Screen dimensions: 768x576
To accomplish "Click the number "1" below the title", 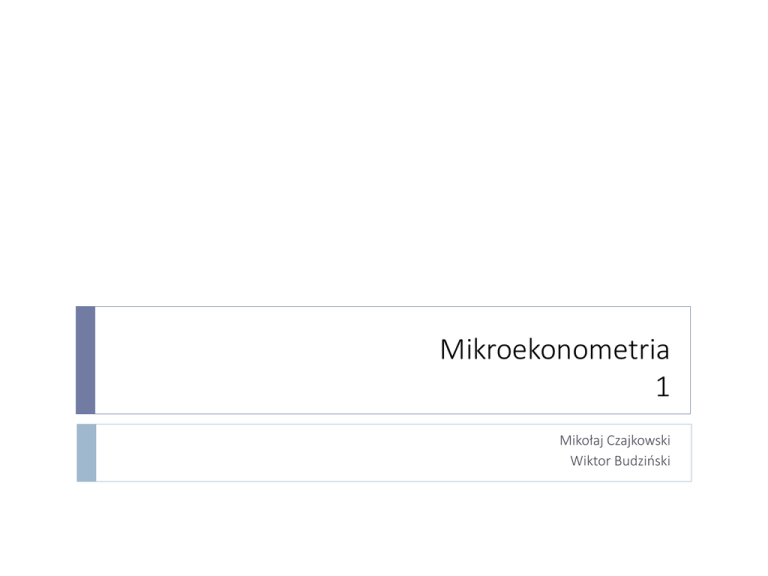I will pos(662,387).
